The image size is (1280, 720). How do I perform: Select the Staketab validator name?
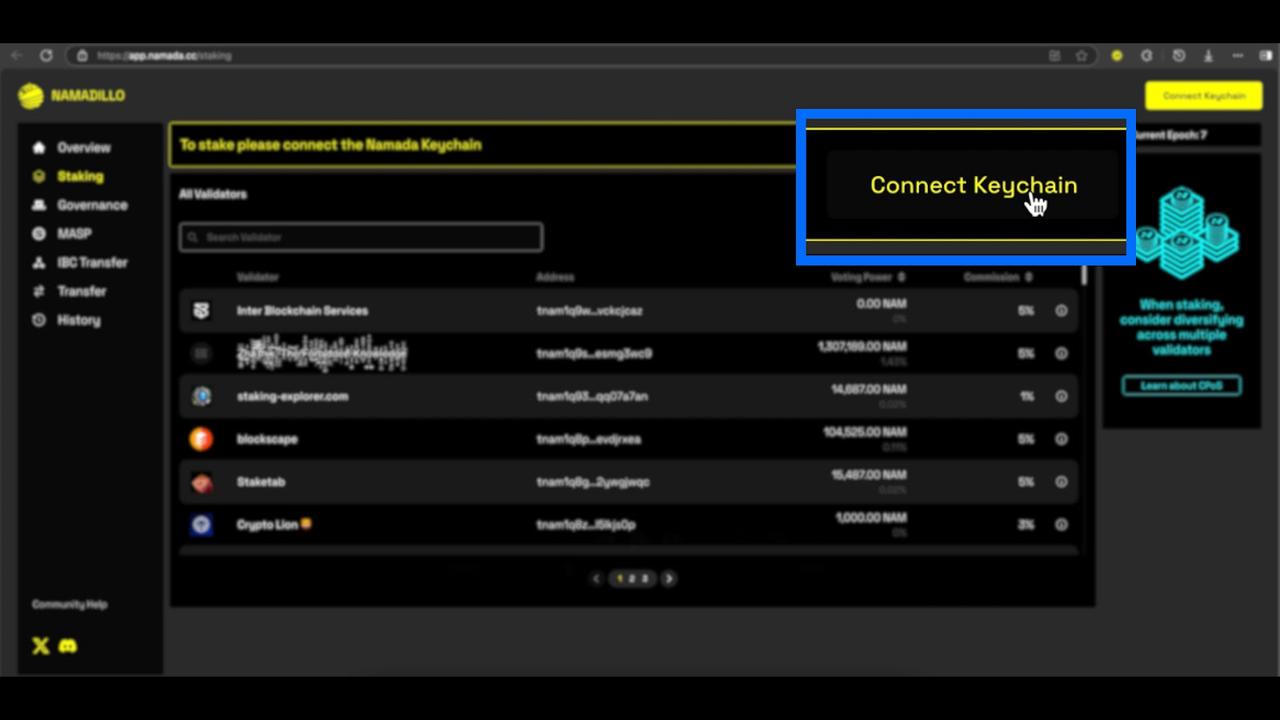point(261,482)
